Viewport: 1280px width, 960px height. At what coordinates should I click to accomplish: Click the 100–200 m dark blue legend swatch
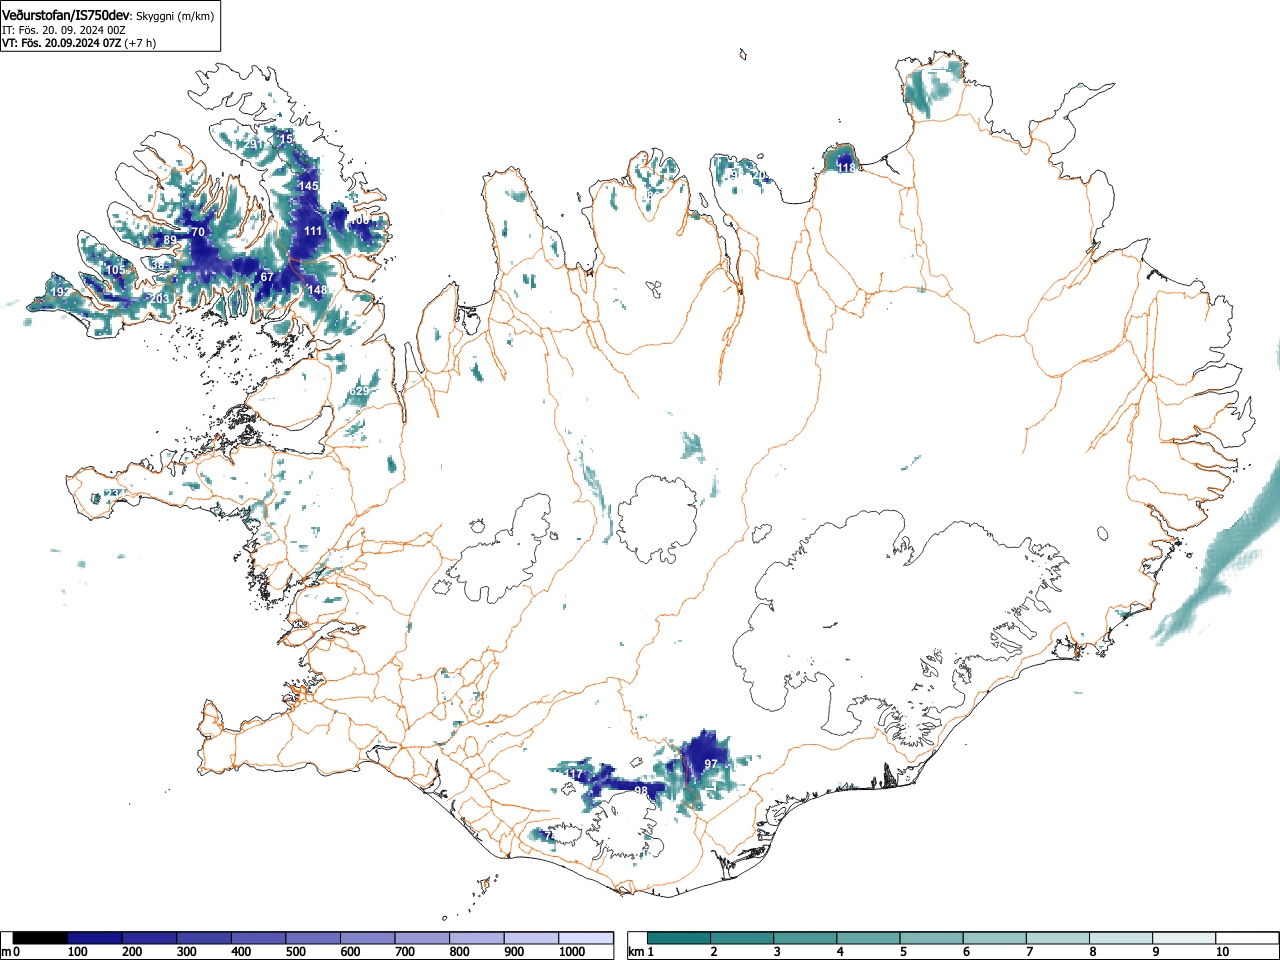click(x=95, y=938)
